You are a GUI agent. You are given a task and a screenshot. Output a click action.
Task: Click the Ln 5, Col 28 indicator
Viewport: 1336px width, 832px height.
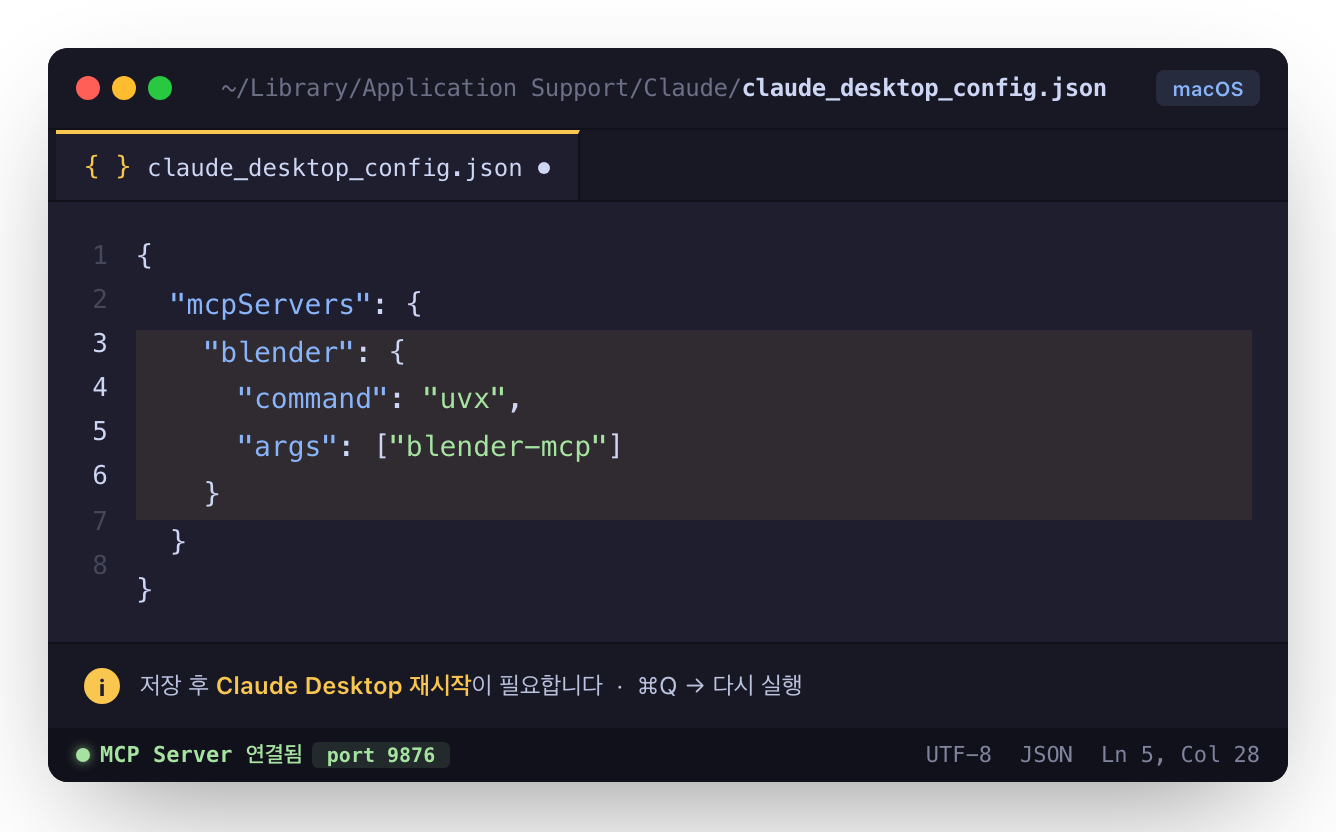point(1180,754)
